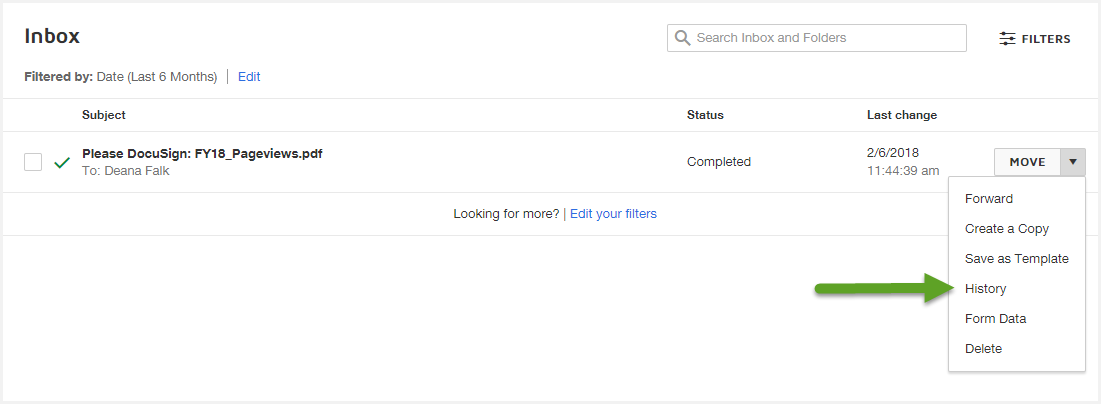Open the FILTERS button label

click(1045, 39)
